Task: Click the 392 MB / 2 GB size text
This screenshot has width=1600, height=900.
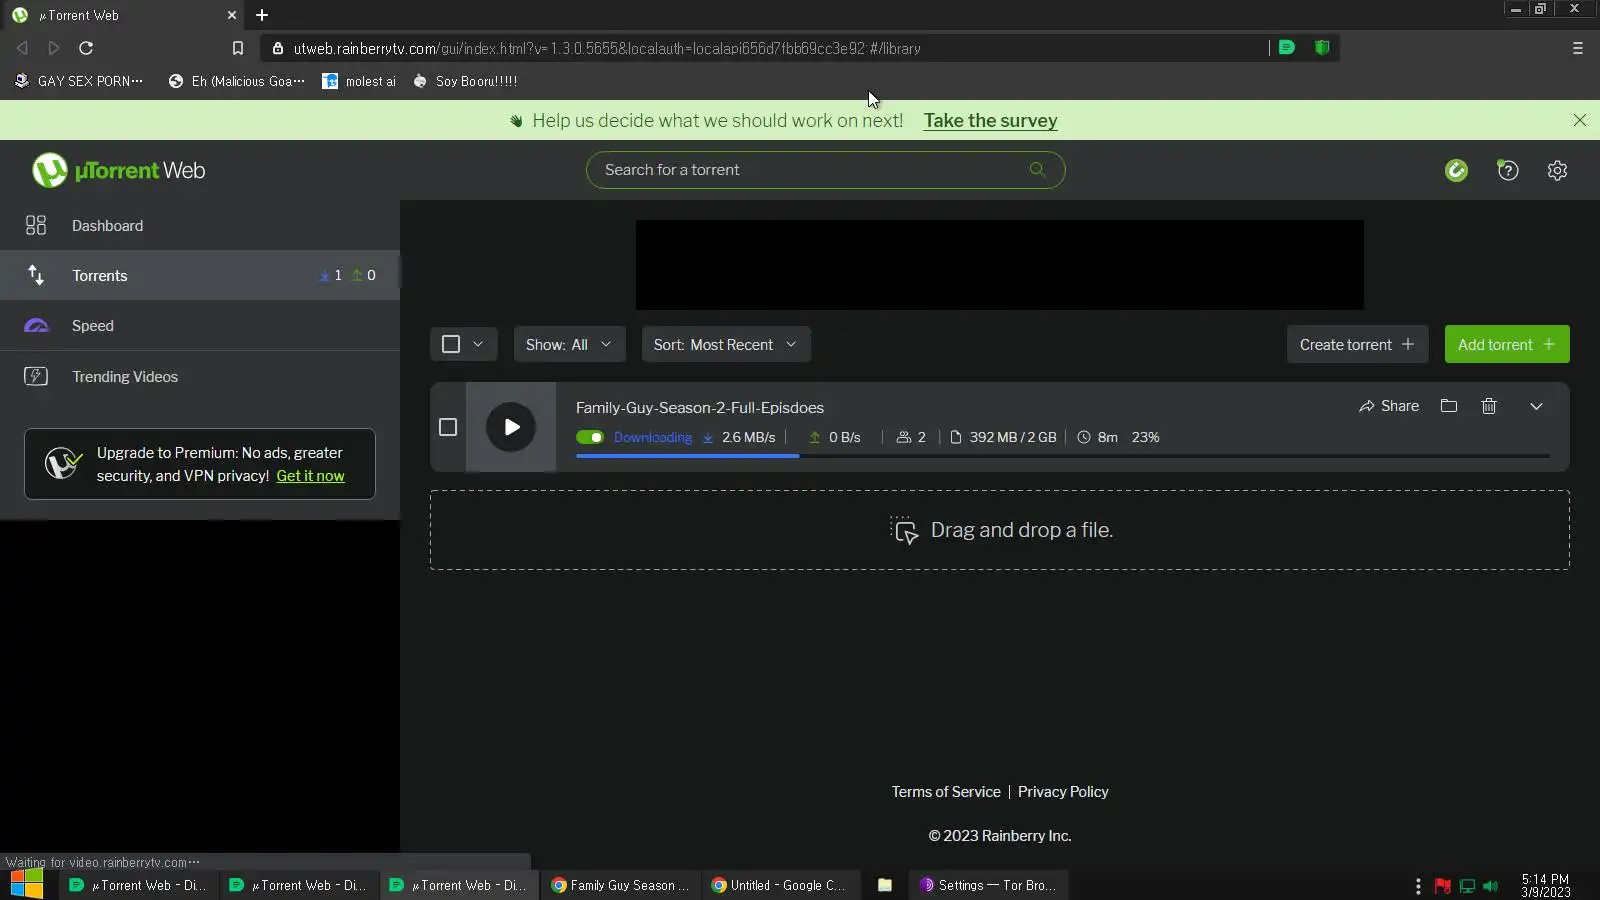Action: pos(1012,437)
